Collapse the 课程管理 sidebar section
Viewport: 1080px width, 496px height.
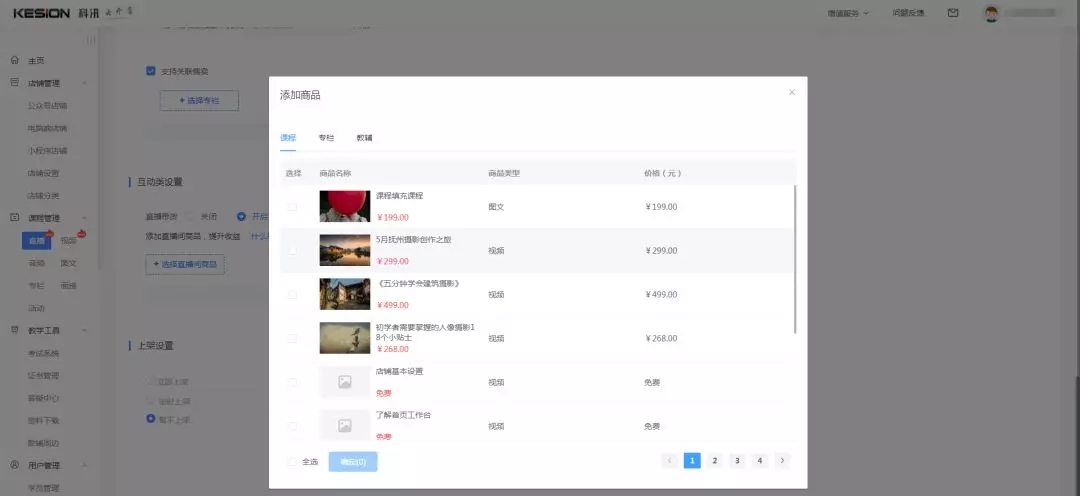(x=84, y=218)
